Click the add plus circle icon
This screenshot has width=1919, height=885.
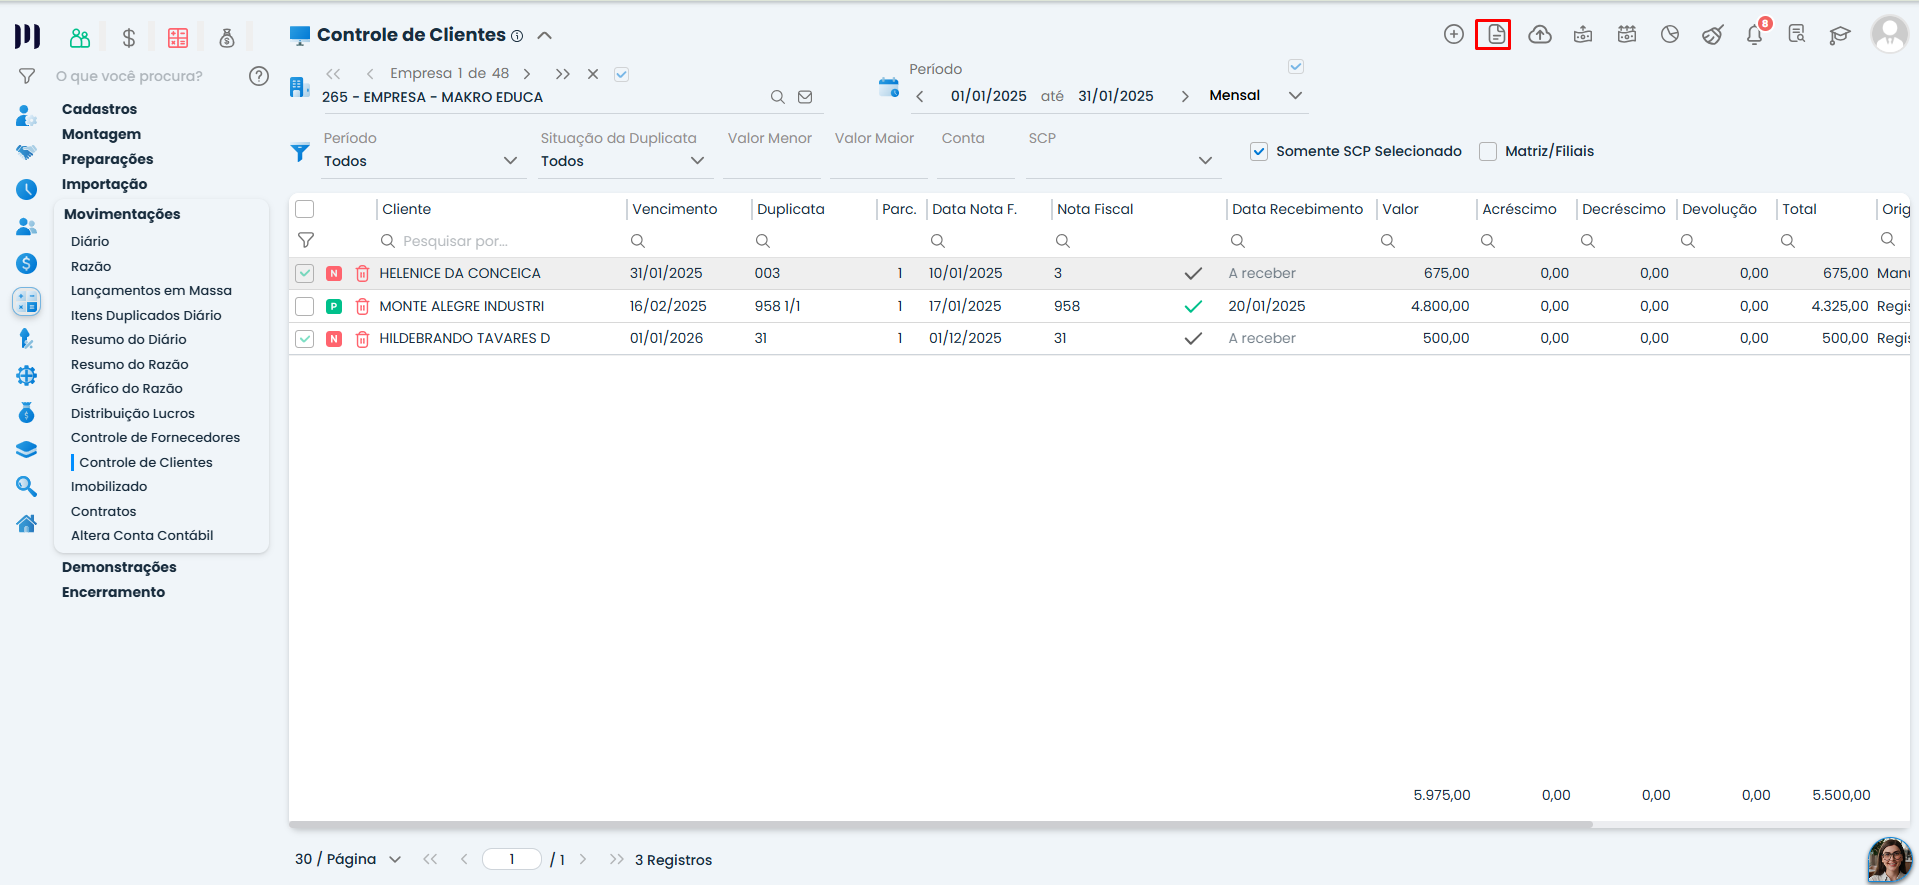1454,35
